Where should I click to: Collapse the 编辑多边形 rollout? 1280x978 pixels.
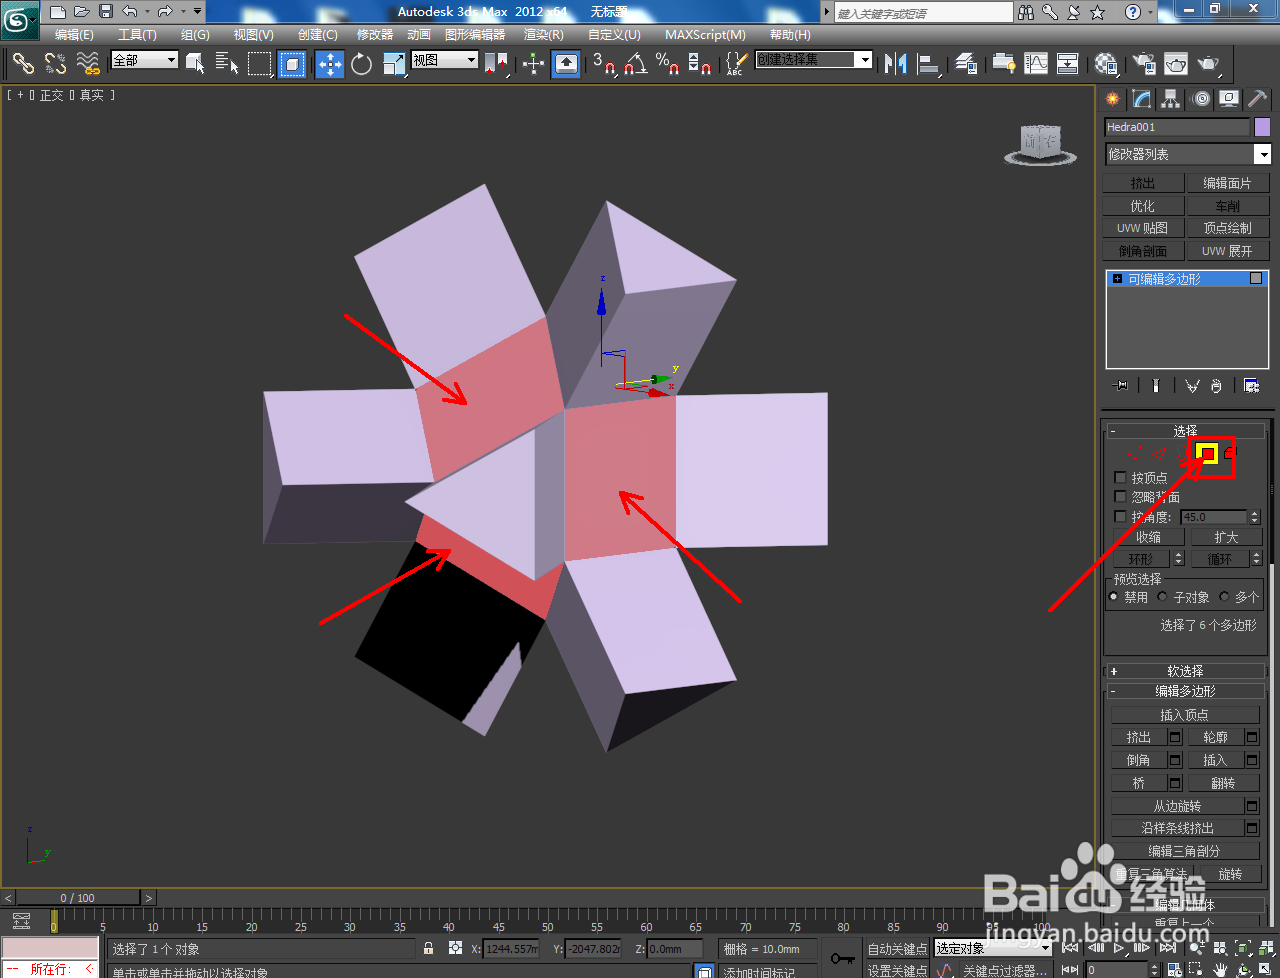click(1185, 691)
